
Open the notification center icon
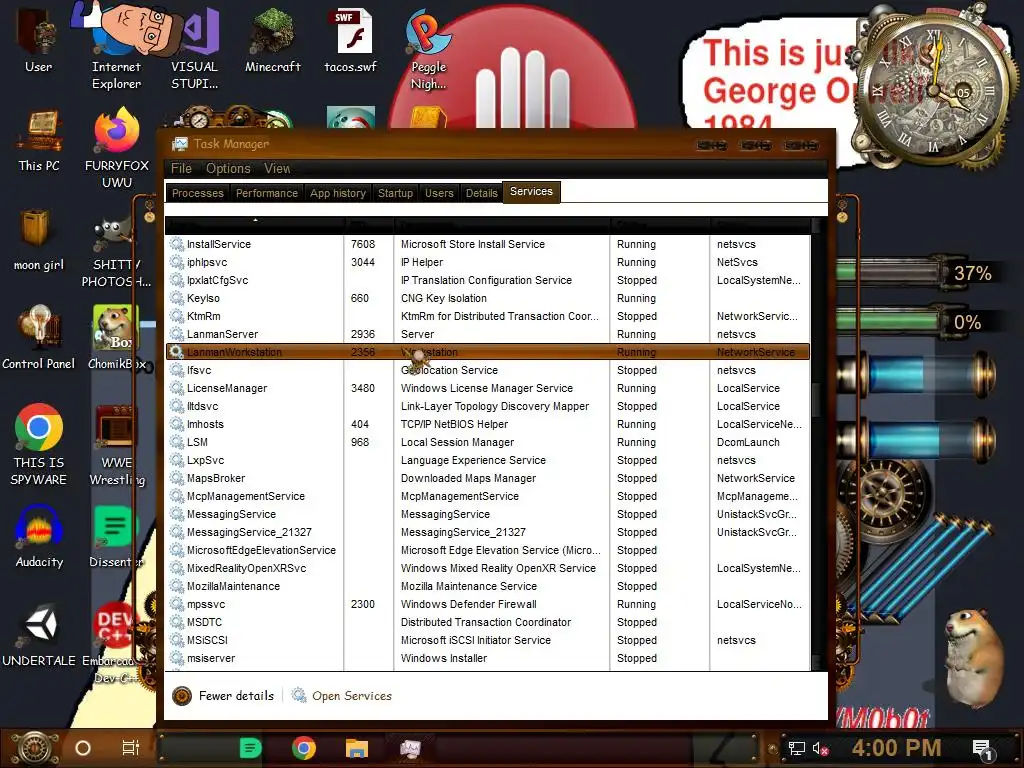point(983,749)
